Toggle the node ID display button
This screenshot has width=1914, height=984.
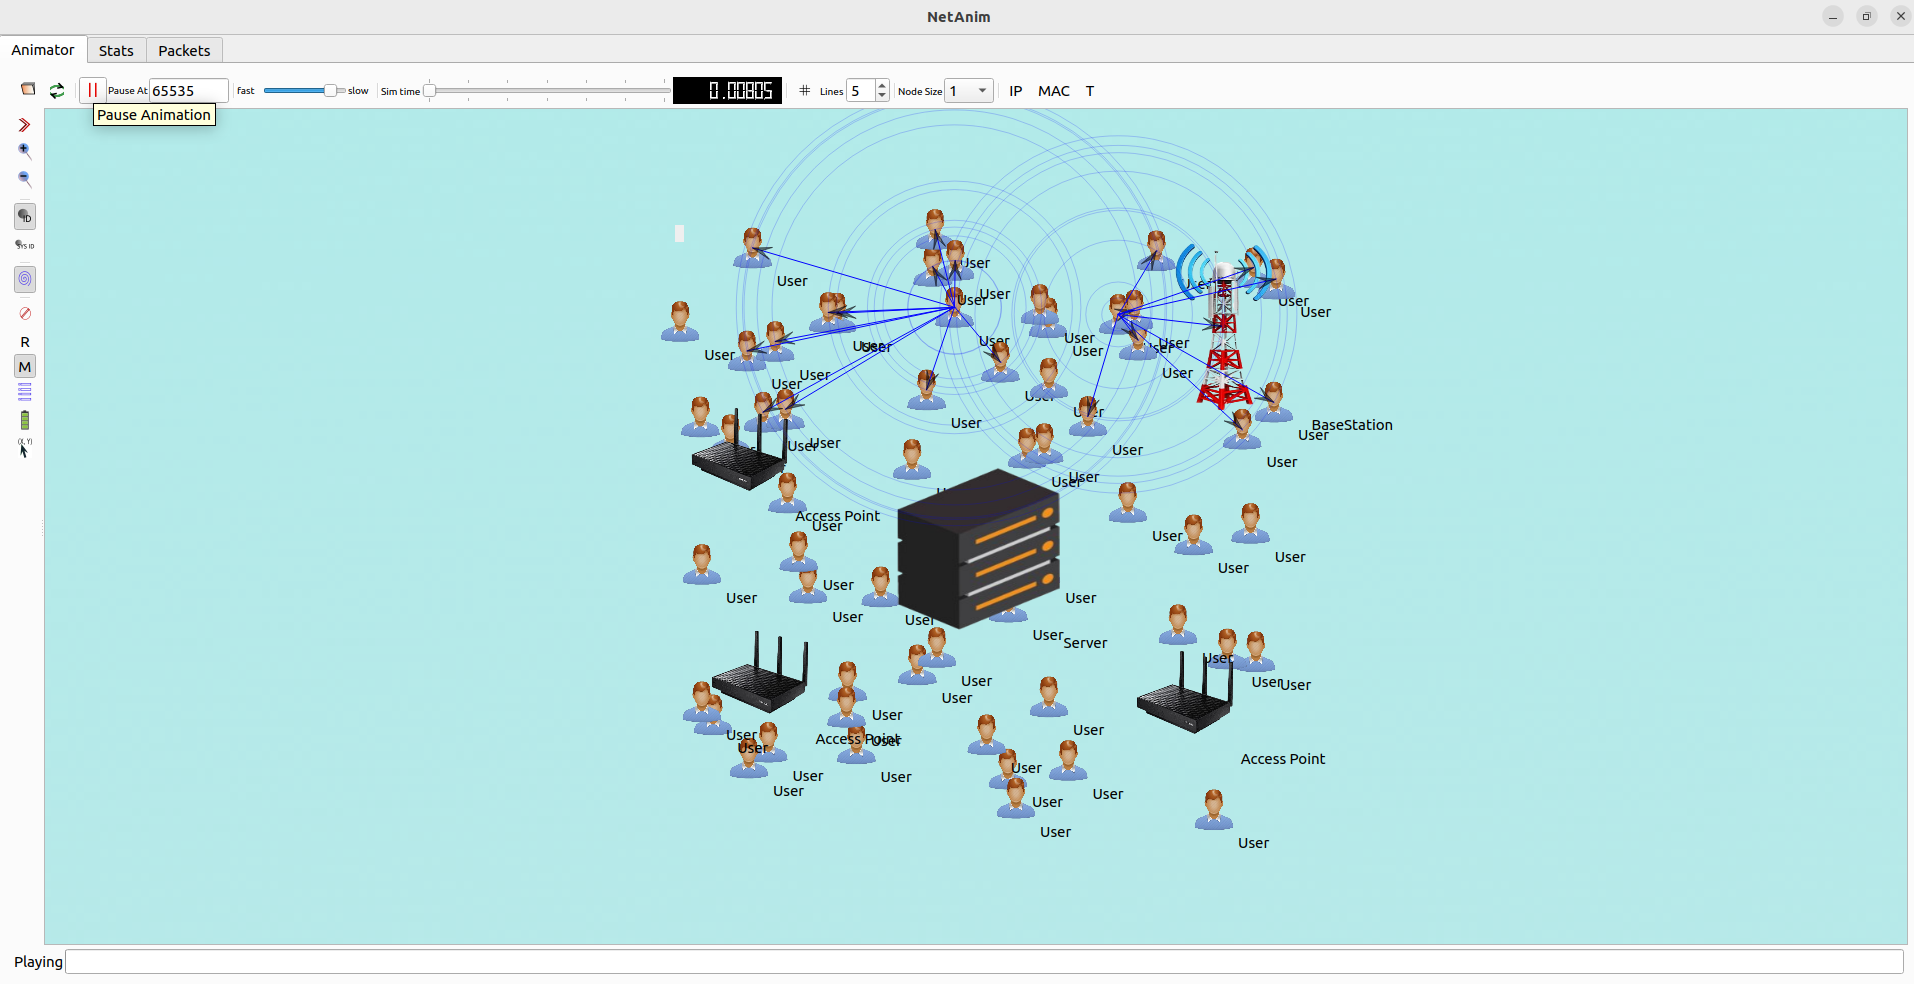(x=25, y=216)
